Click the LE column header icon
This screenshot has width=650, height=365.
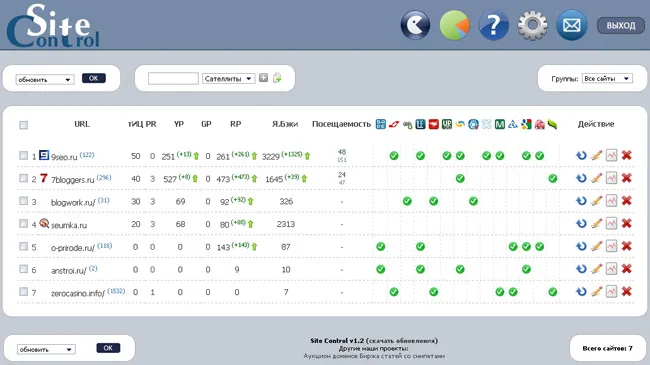point(420,124)
